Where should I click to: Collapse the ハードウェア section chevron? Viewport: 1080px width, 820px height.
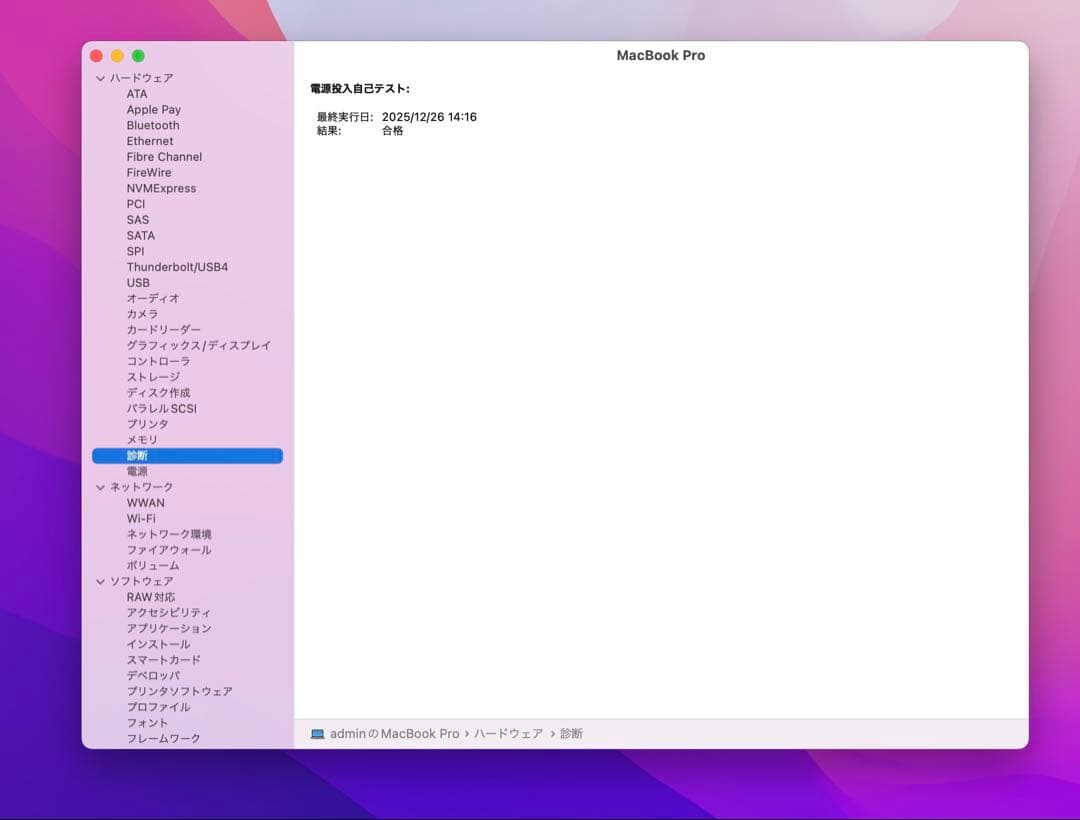101,78
